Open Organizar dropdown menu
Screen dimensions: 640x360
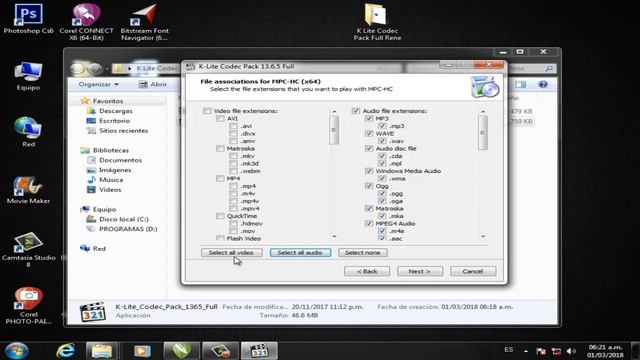[98, 84]
